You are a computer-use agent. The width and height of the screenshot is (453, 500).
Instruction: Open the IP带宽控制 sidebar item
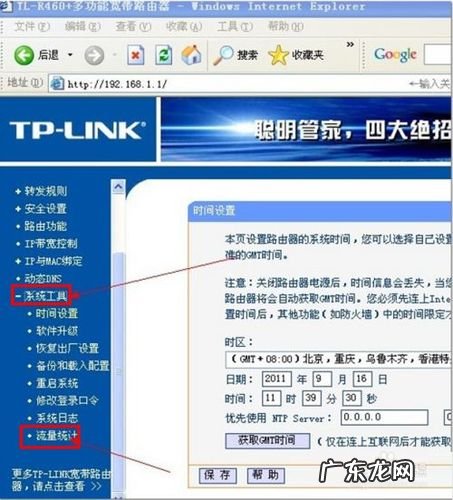coord(47,244)
